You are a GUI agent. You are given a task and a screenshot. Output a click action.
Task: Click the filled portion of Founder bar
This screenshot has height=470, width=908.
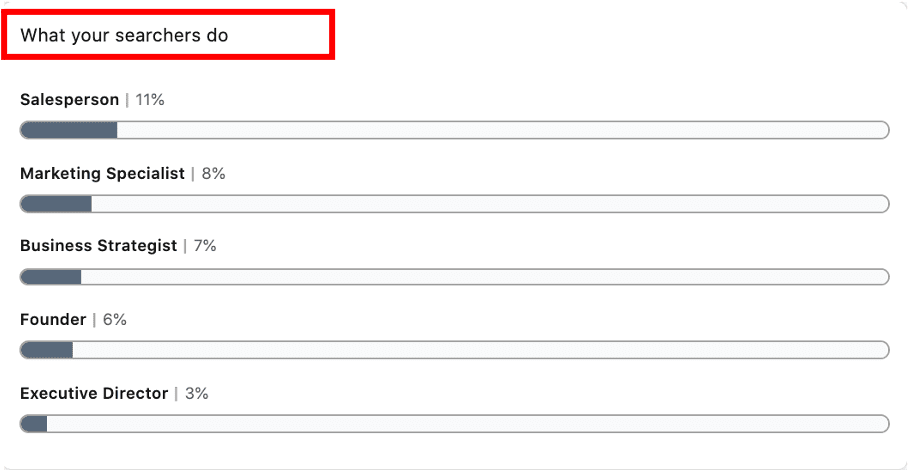[46, 350]
